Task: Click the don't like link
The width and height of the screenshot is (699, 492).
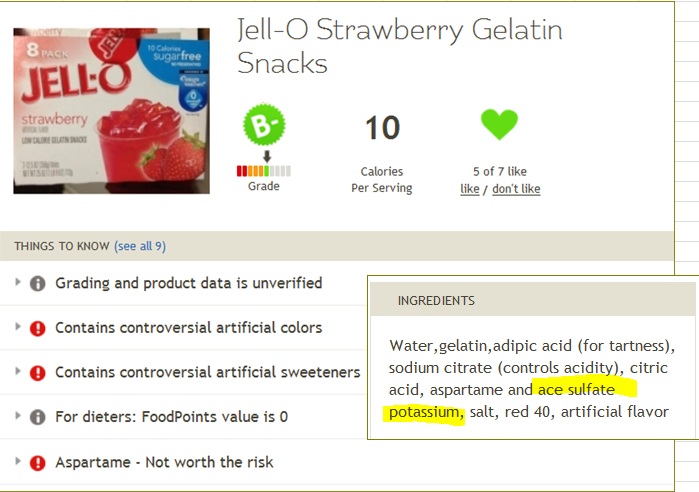Action: (x=516, y=189)
